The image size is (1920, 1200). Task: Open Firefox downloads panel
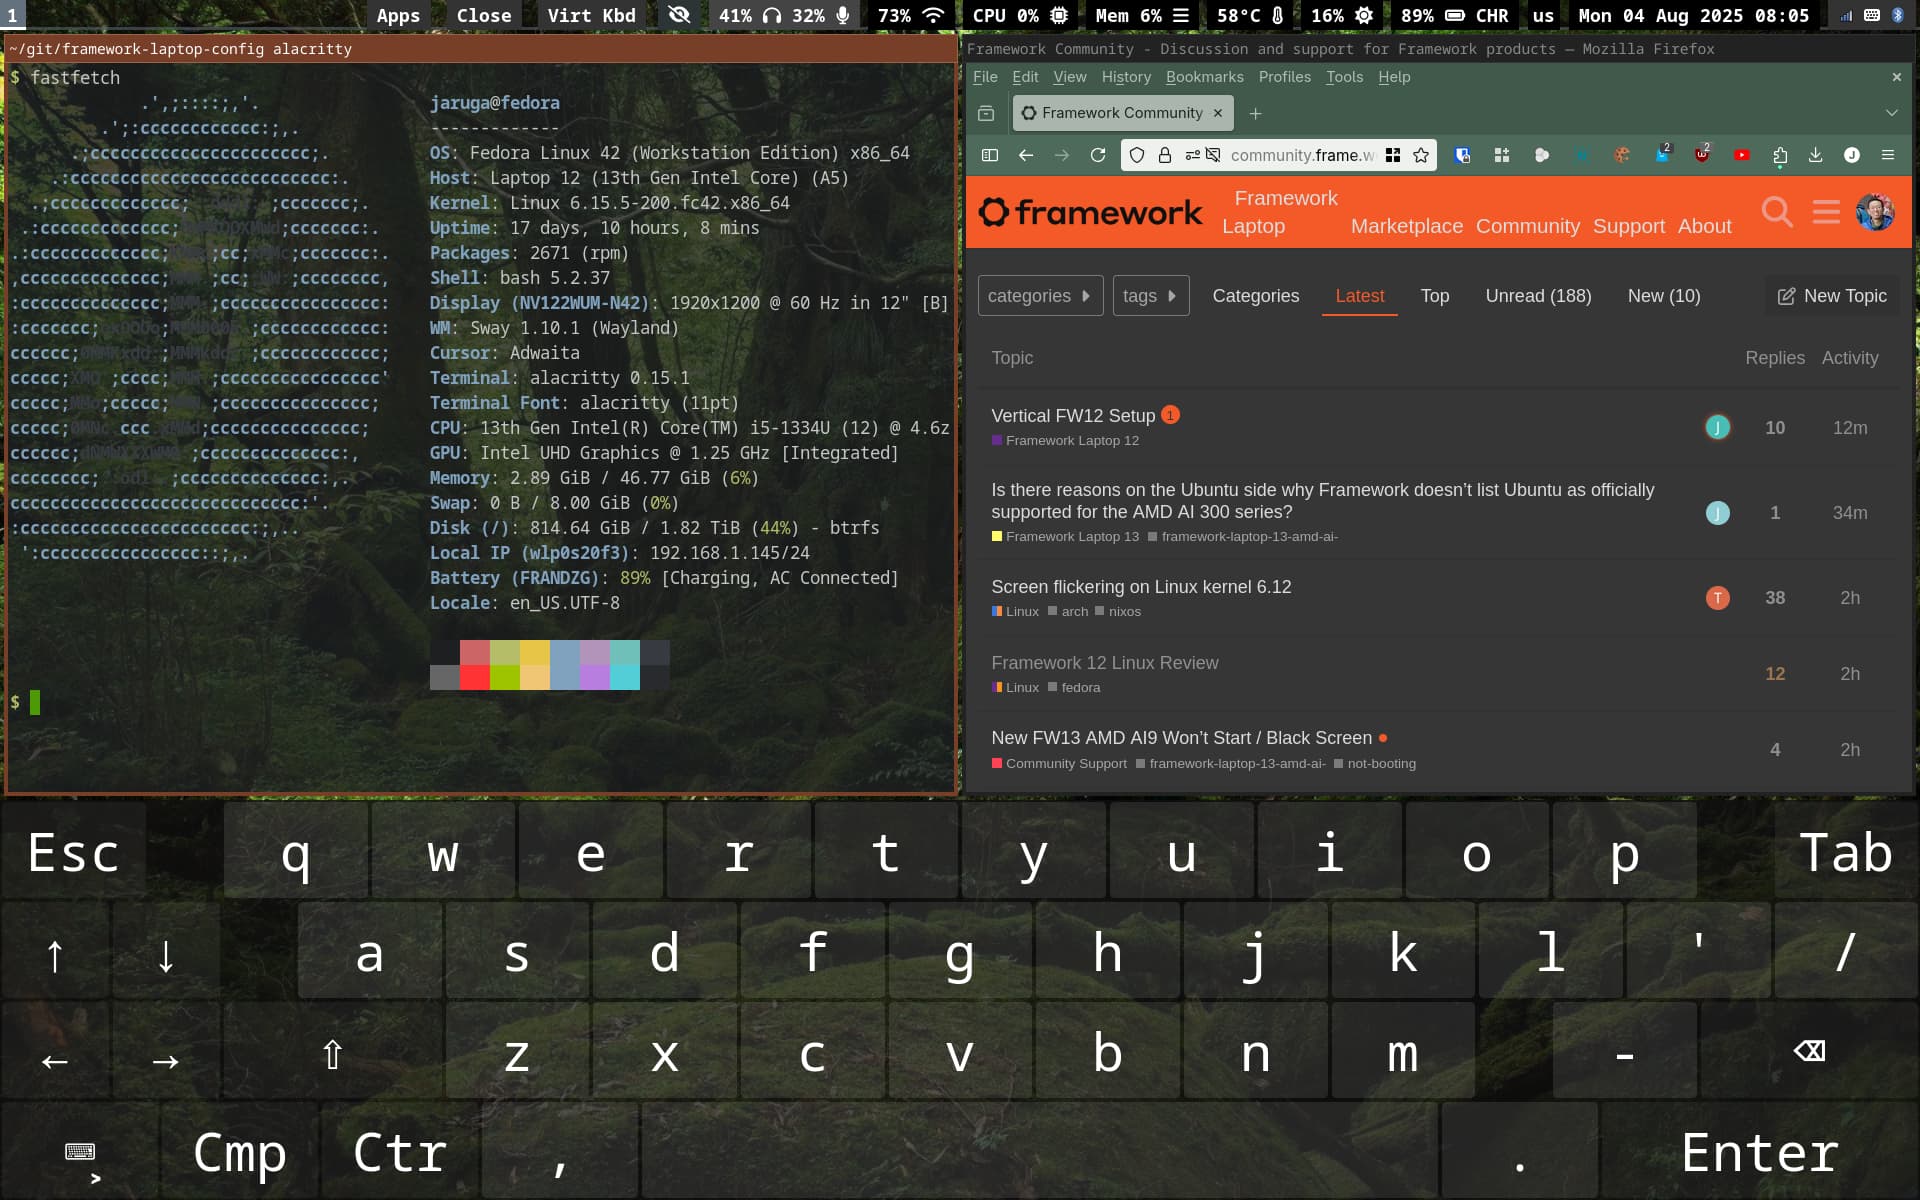click(1816, 155)
